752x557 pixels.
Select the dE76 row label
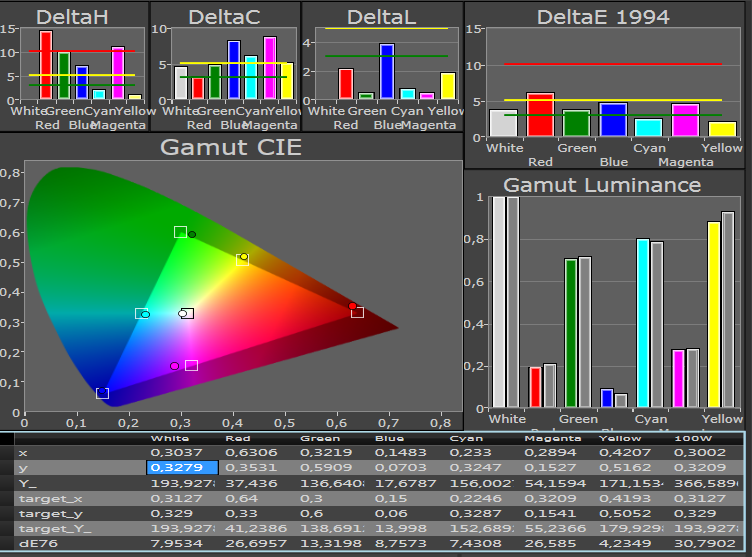point(38,544)
